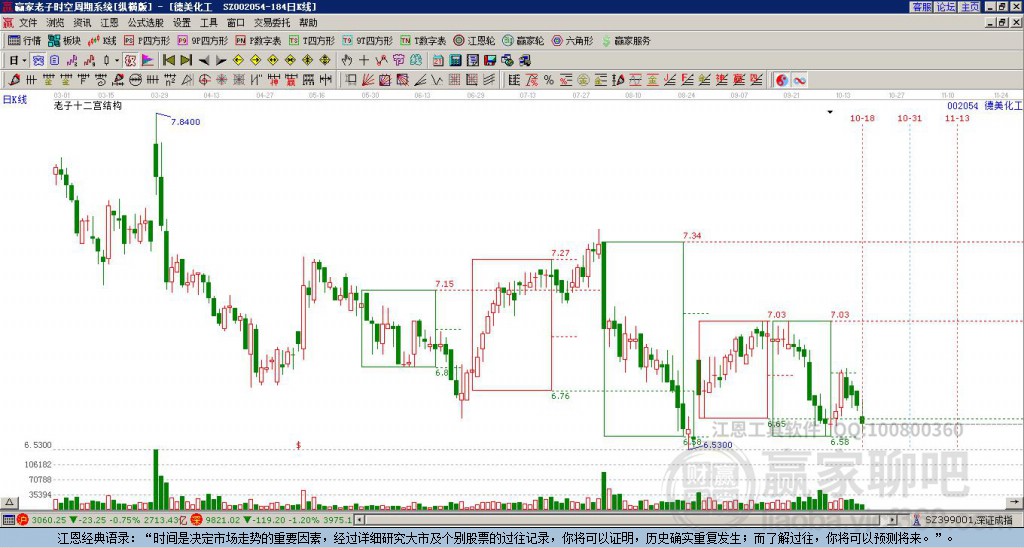This screenshot has height=548, width=1024.
Task: Click the first yellow diamond arrow icon
Action: (238, 60)
